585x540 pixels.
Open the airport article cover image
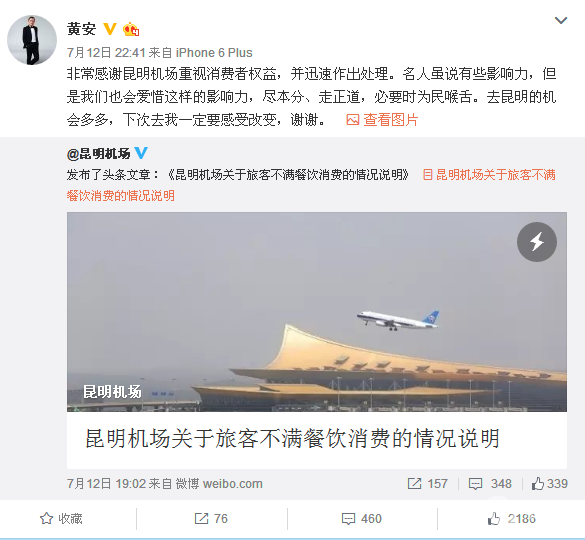click(317, 312)
